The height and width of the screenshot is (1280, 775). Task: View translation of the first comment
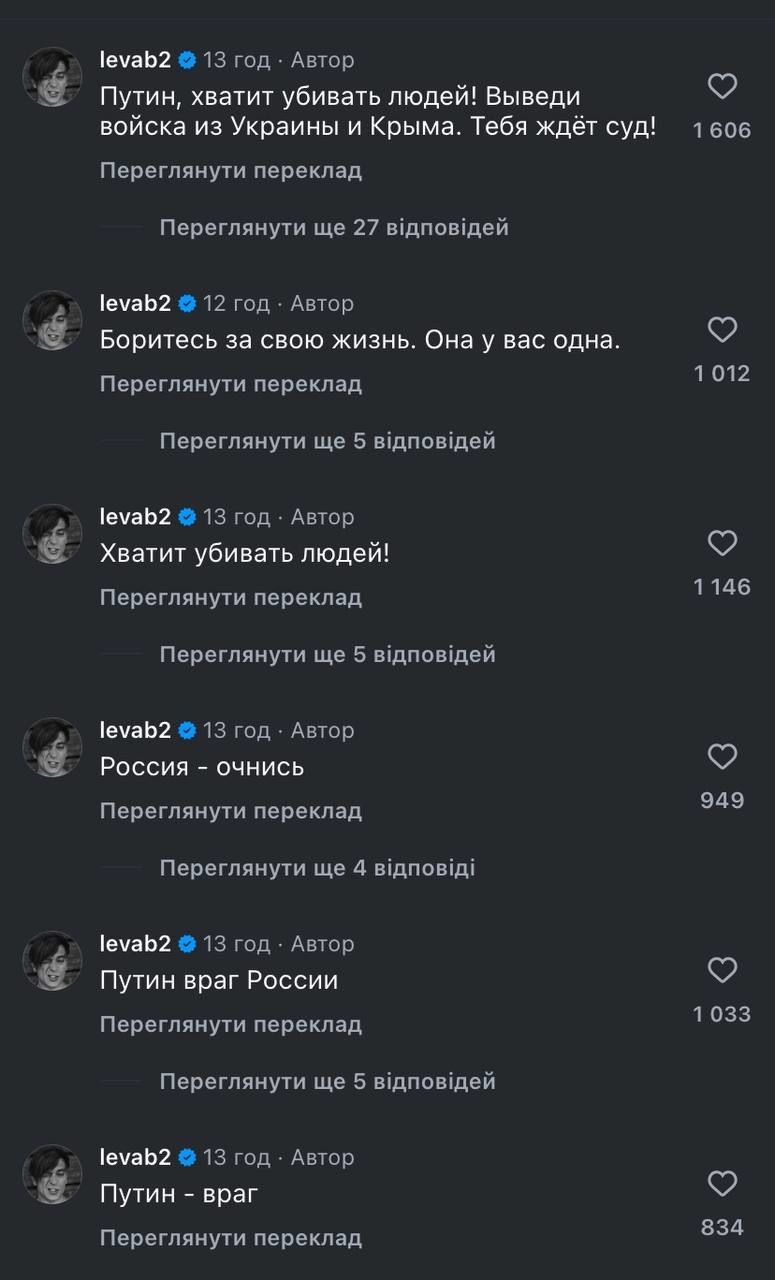point(230,171)
